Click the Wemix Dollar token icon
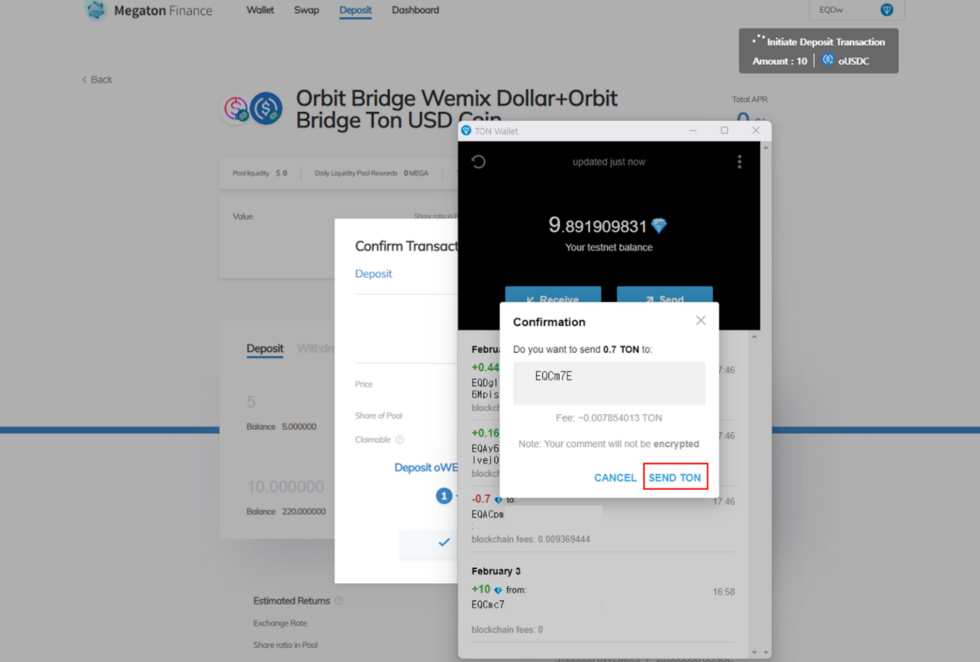 click(x=236, y=109)
